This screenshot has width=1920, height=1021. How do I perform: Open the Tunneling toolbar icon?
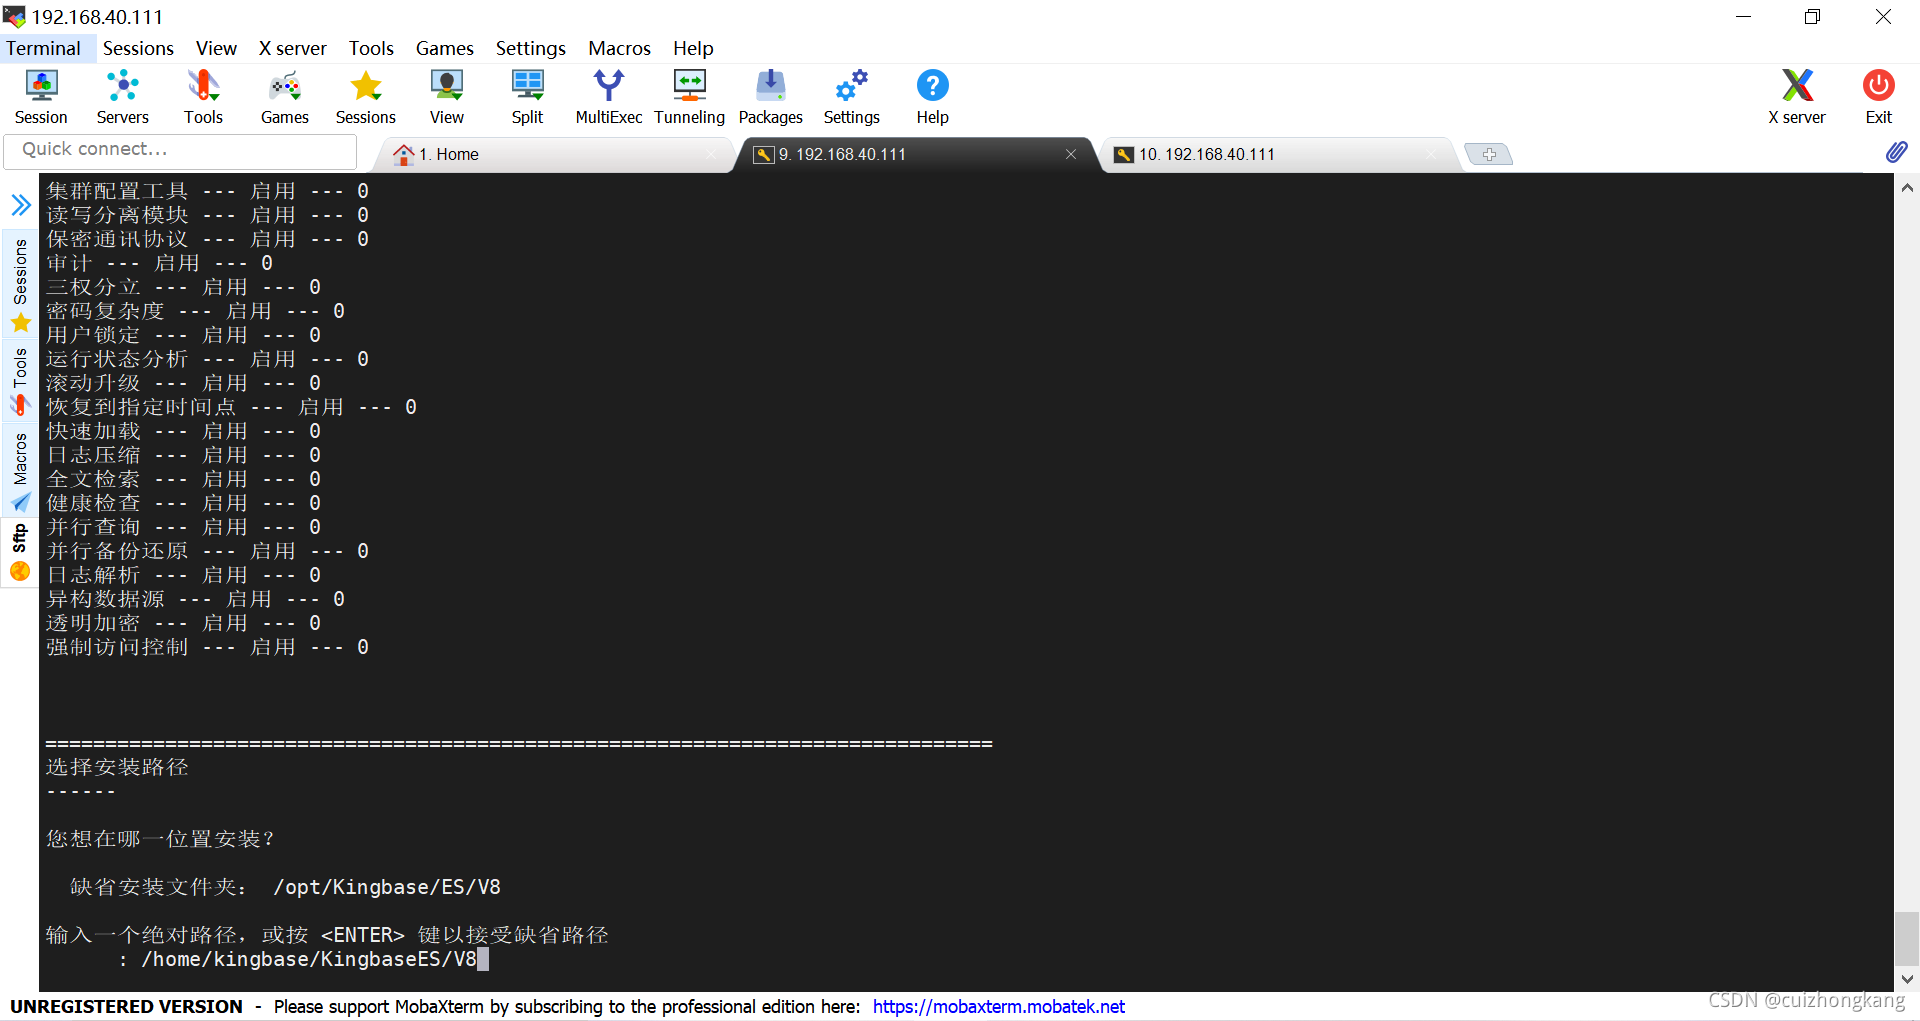pos(689,96)
